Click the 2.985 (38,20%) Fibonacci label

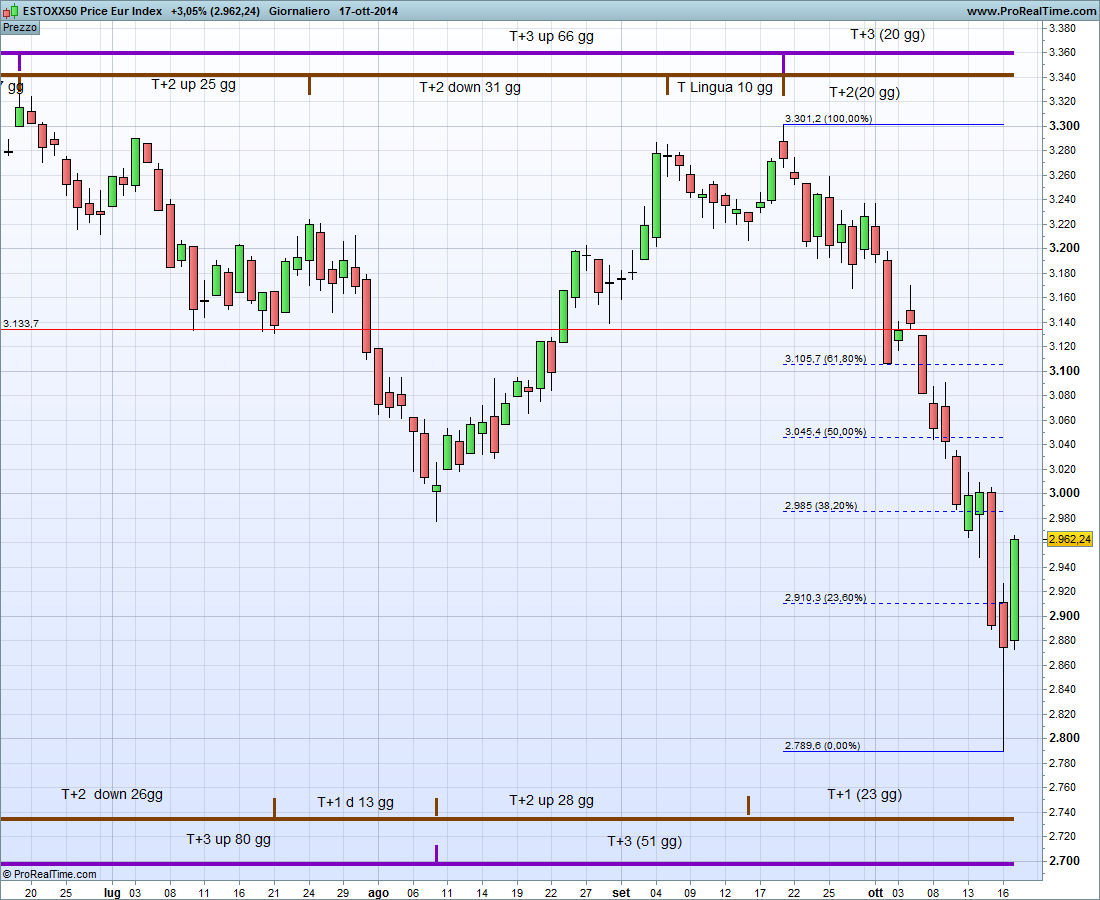[x=821, y=506]
